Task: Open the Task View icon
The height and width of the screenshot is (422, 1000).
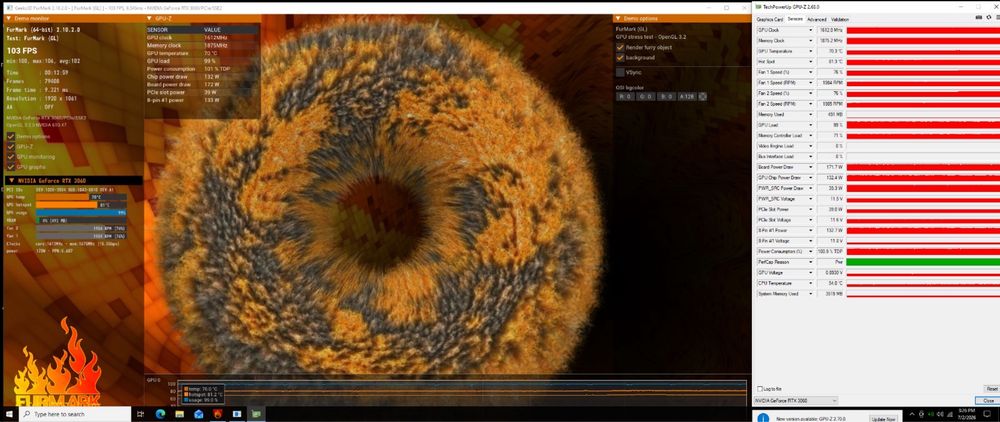Action: click(140, 414)
